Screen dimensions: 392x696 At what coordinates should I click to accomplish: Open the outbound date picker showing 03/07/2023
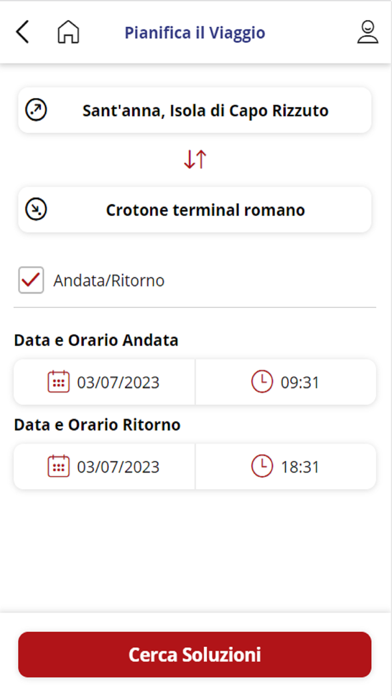click(104, 382)
